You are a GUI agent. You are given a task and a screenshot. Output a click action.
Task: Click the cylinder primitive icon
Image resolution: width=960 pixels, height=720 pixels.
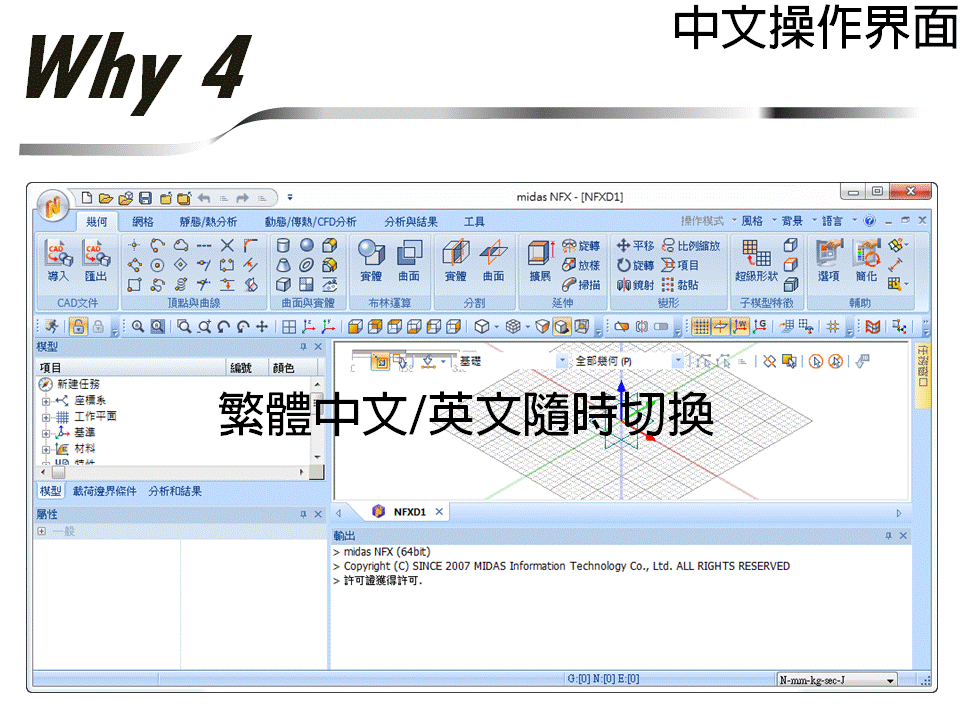(283, 246)
